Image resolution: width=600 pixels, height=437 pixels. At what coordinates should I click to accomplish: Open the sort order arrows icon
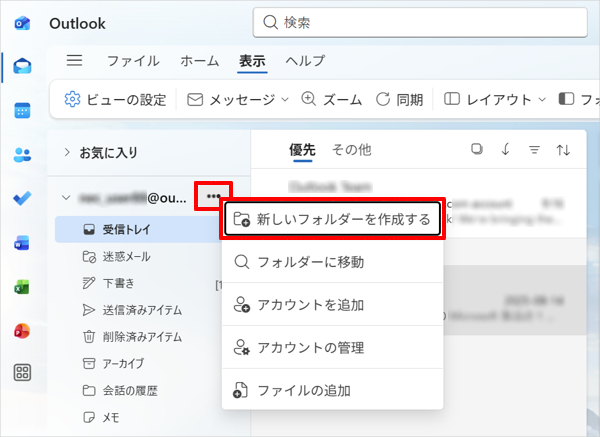pyautogui.click(x=563, y=150)
